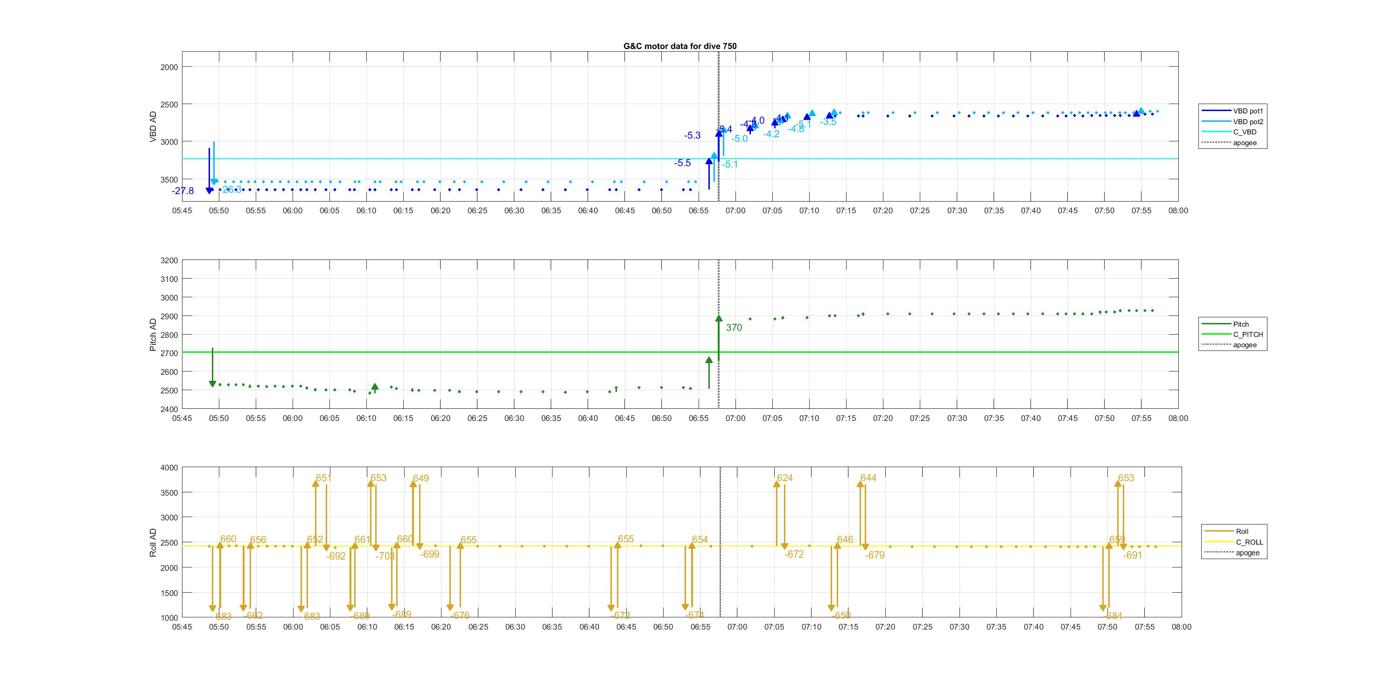The width and height of the screenshot is (1400, 693).
Task: Click the '-676' roll data label
Action: tap(459, 616)
